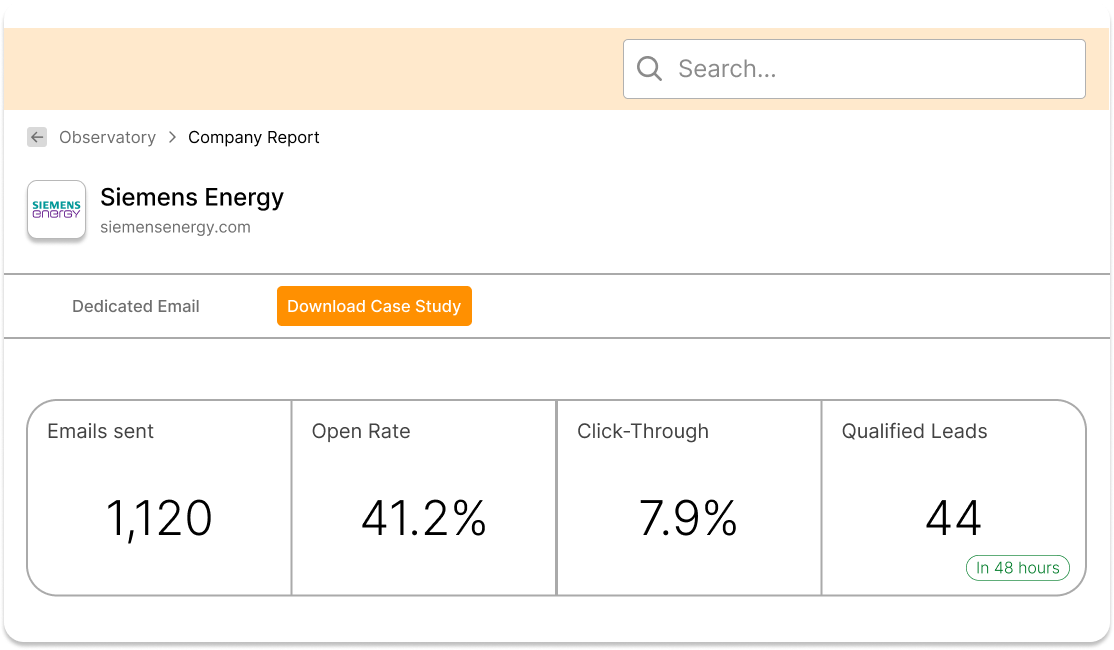This screenshot has width=1114, height=650.
Task: Select the Emails sent label
Action: [101, 431]
